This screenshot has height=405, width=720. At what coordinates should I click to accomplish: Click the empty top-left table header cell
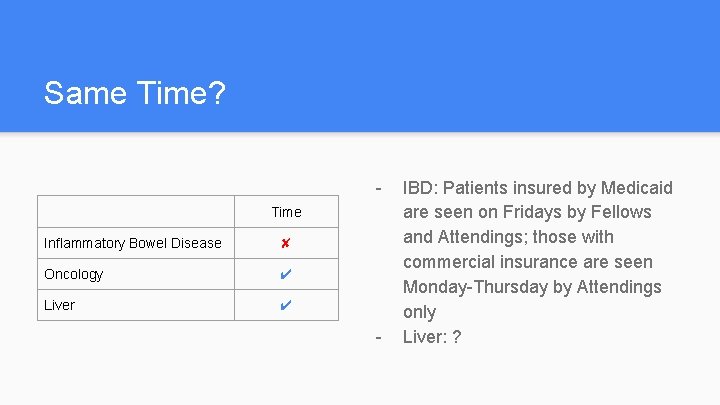pyautogui.click(x=136, y=212)
